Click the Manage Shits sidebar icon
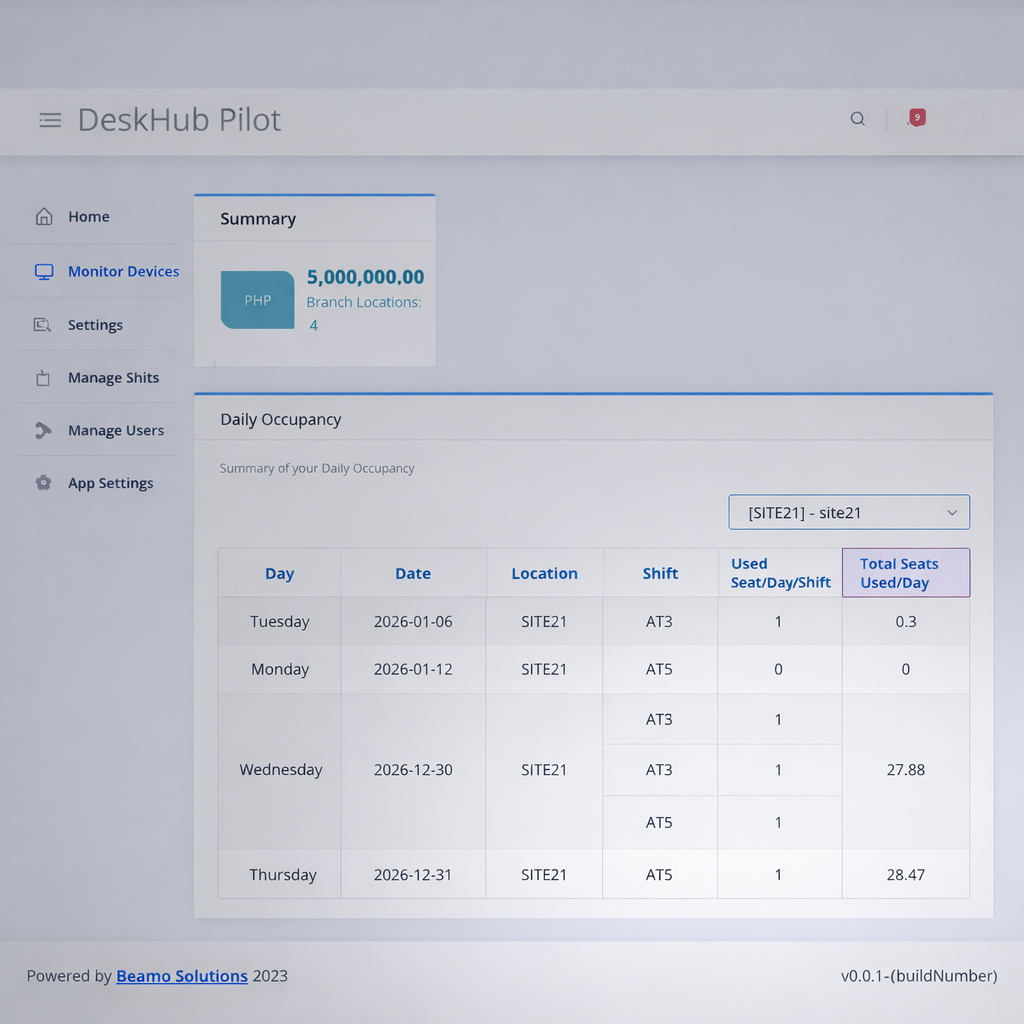The image size is (1024, 1024). (x=43, y=378)
